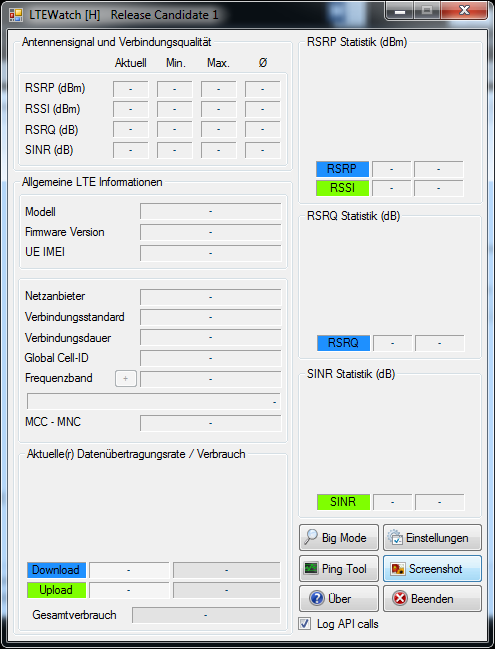Click the blue RSRP legend swatch
The image size is (495, 649).
[342, 169]
